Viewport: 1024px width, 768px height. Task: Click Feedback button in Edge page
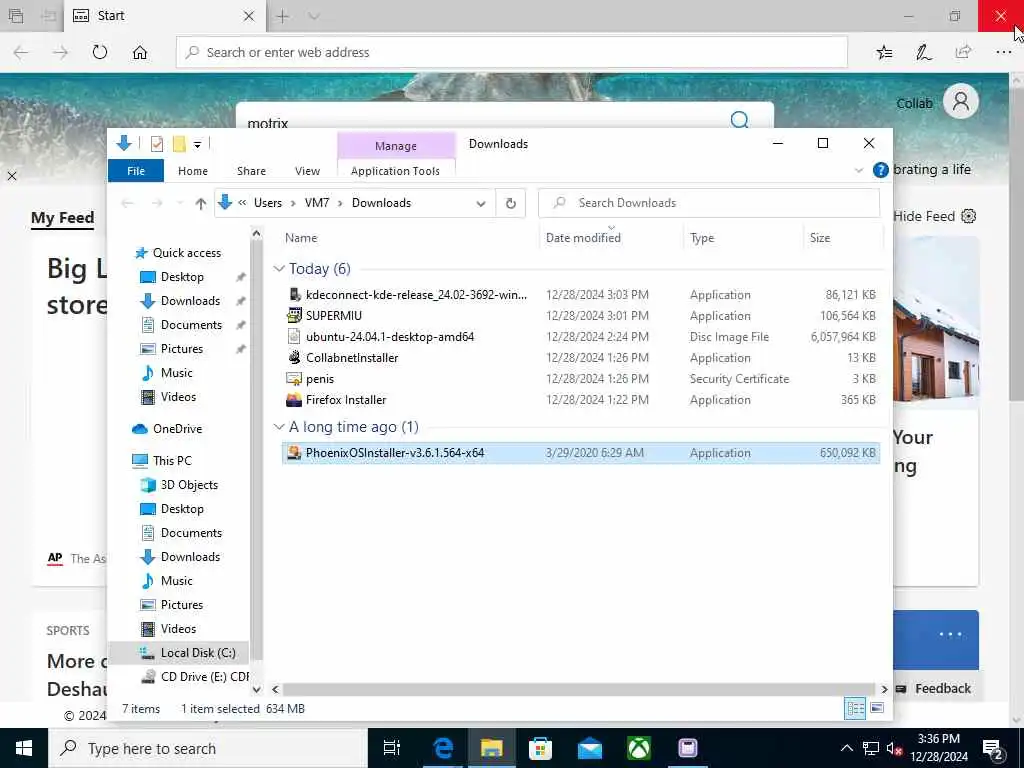pyautogui.click(x=934, y=688)
